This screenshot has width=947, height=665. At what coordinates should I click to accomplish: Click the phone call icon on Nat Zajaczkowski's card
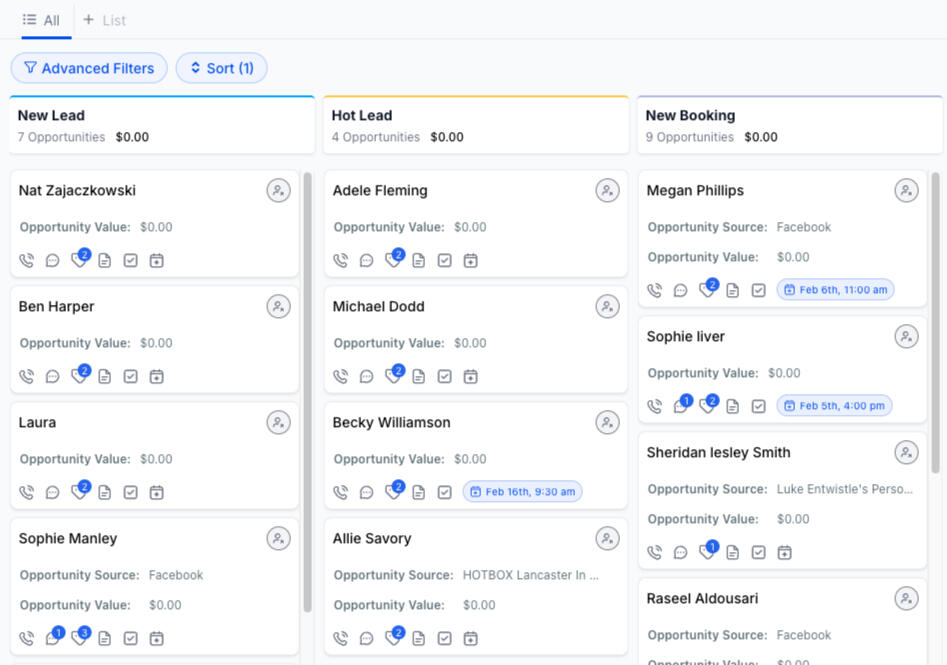(x=27, y=261)
